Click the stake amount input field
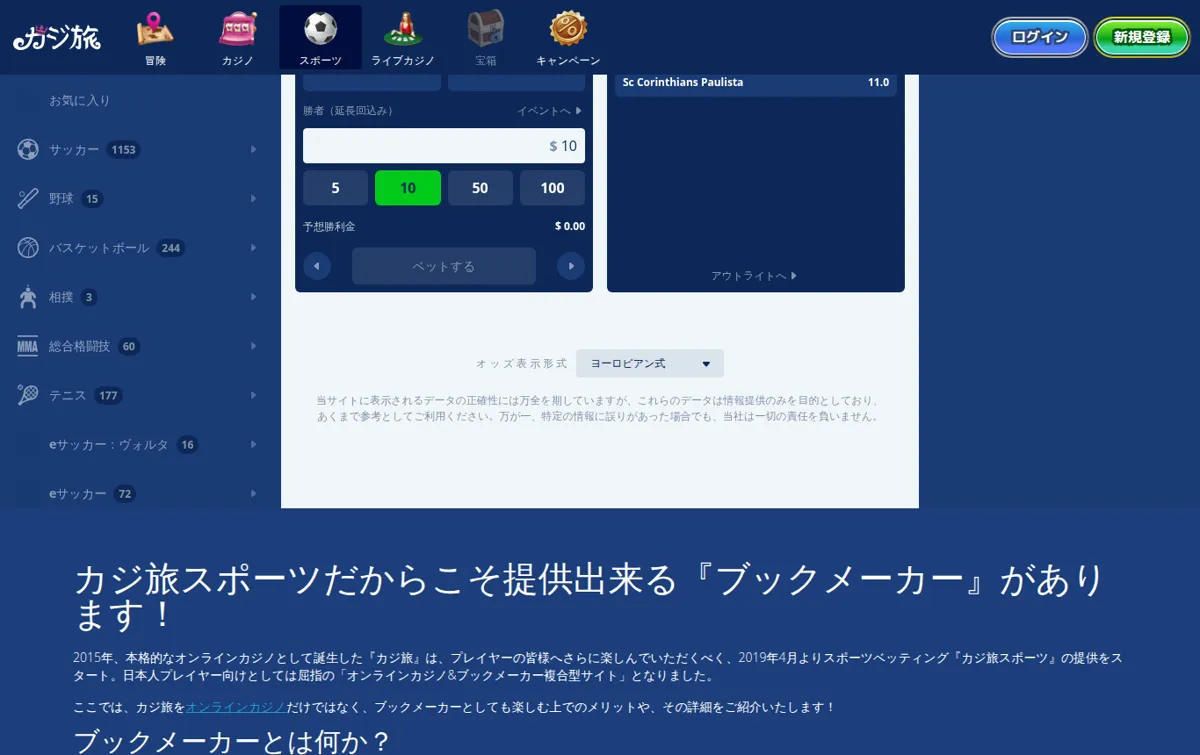 point(444,146)
